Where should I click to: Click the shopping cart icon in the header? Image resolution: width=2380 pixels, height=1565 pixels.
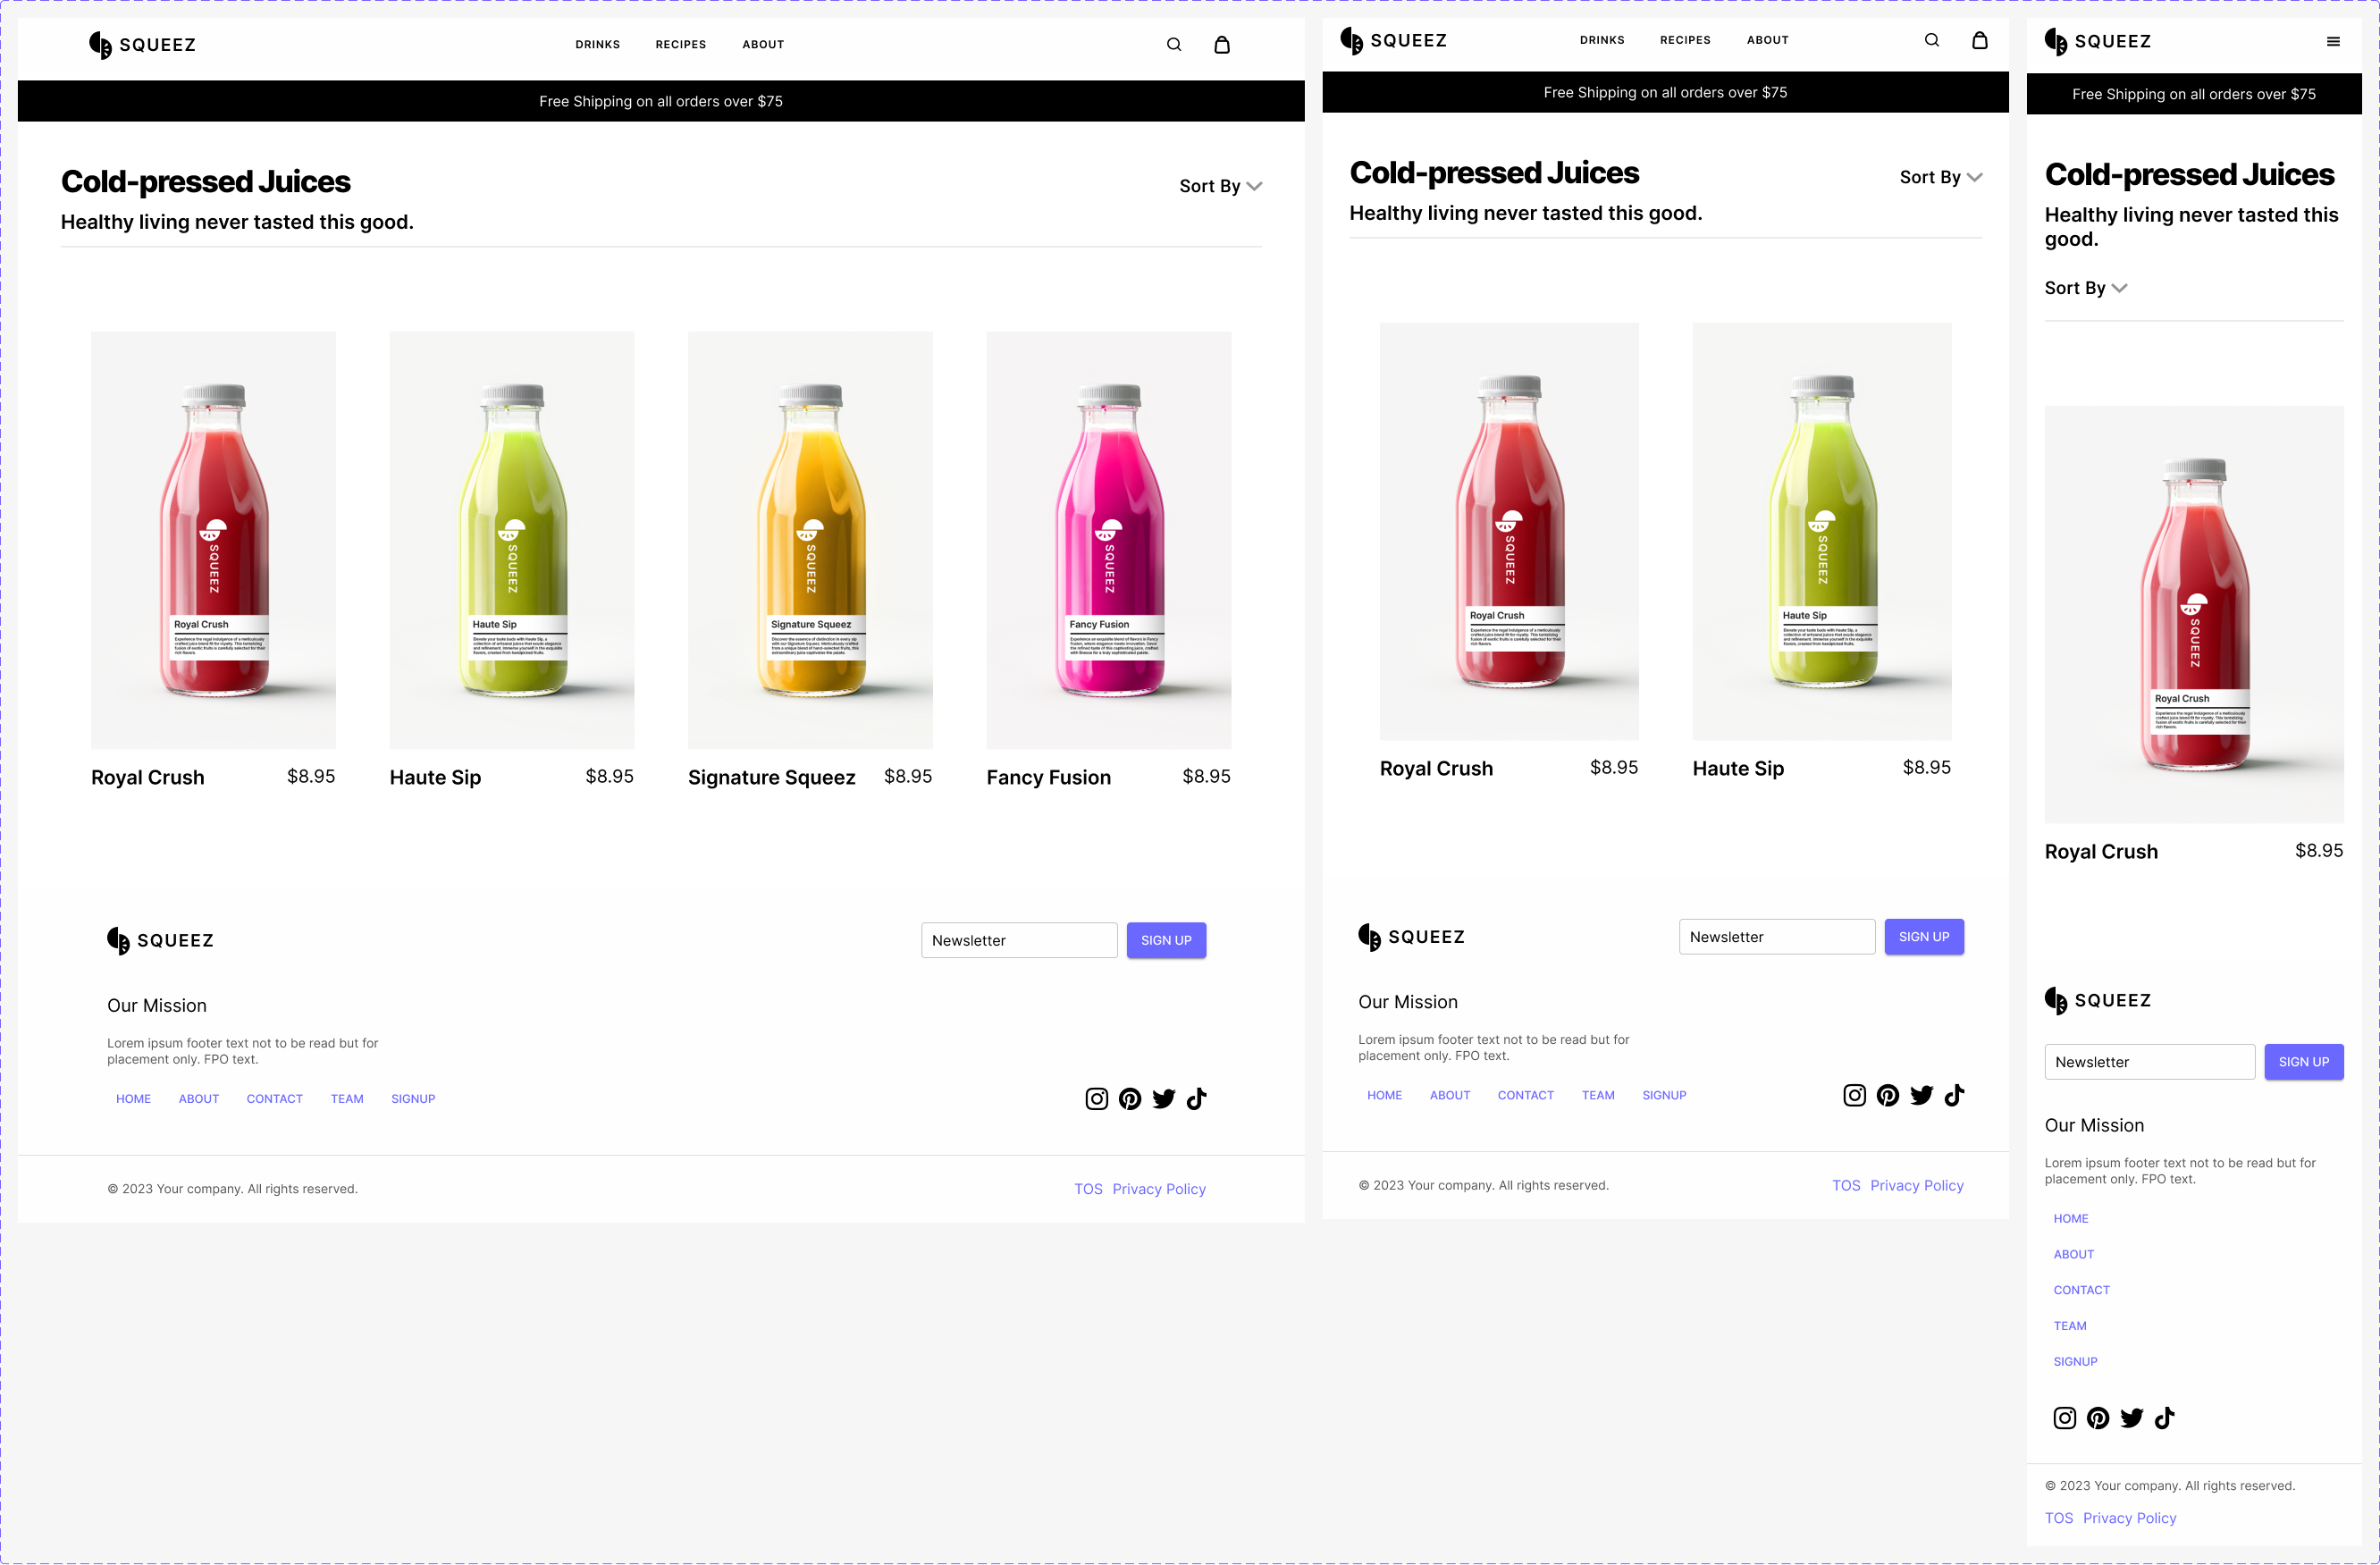click(x=1221, y=44)
